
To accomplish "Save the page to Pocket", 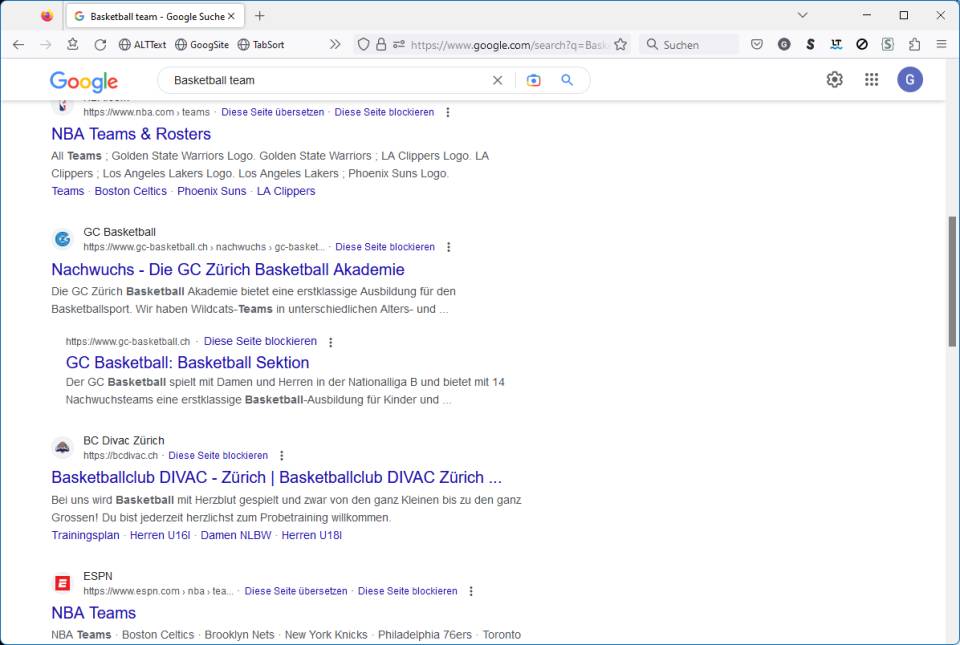I will [x=756, y=44].
